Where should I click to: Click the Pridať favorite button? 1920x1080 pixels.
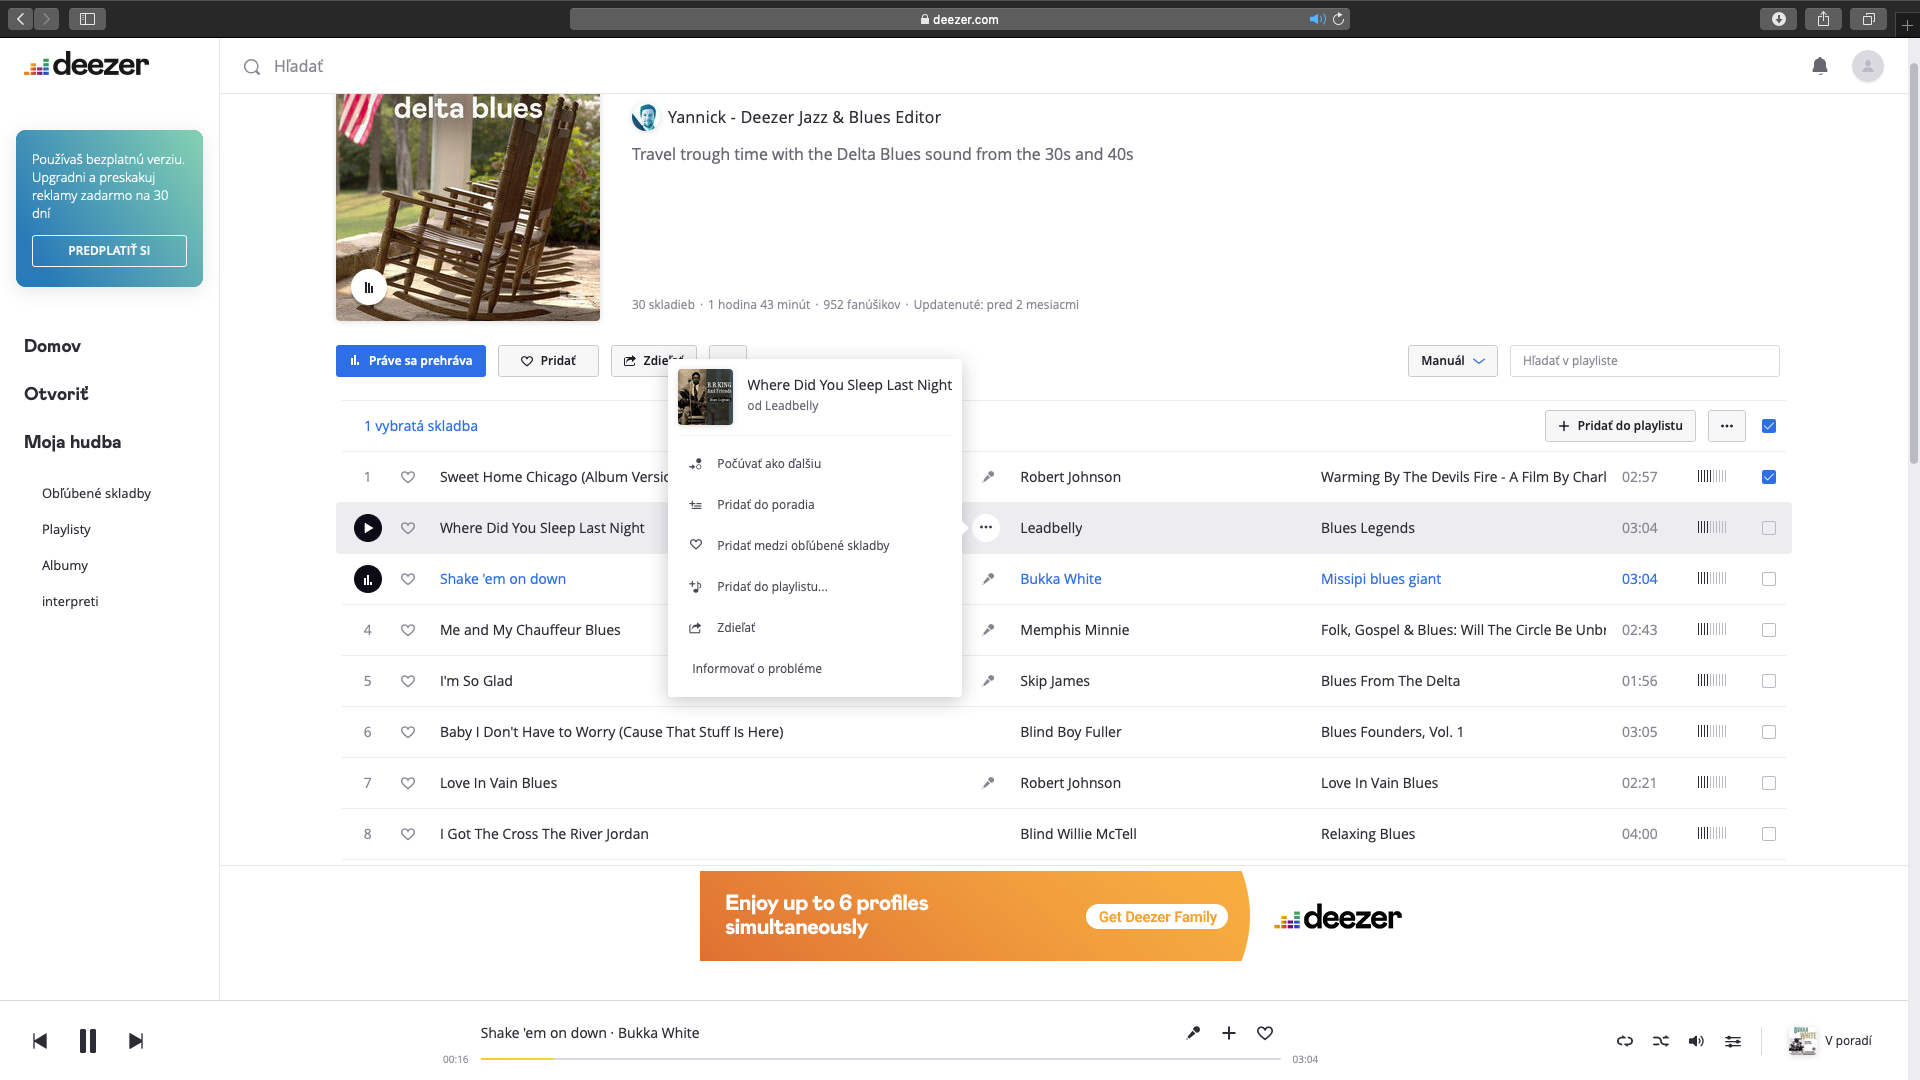pos(548,361)
